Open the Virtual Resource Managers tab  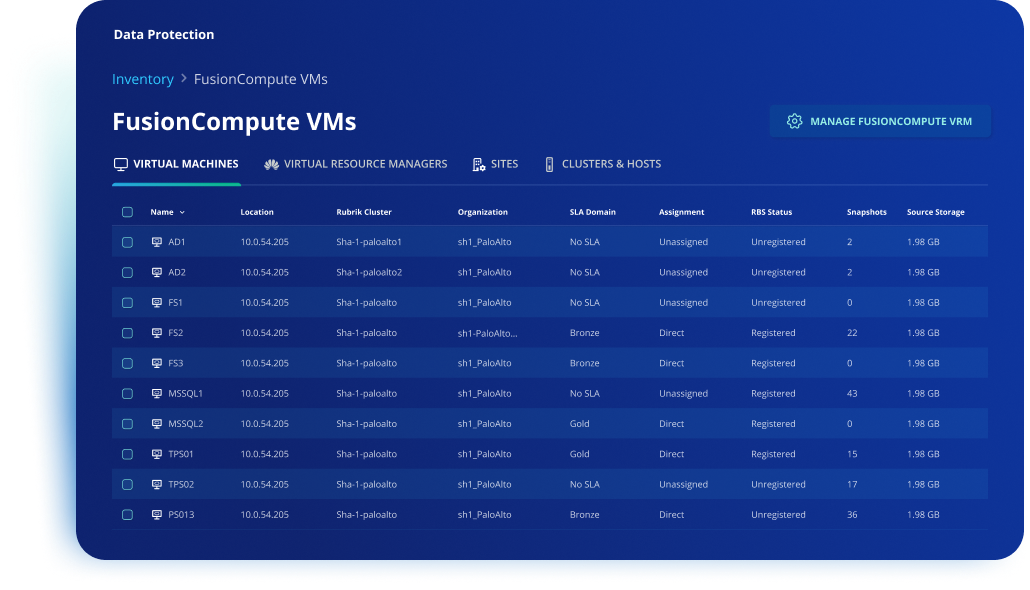click(355, 164)
